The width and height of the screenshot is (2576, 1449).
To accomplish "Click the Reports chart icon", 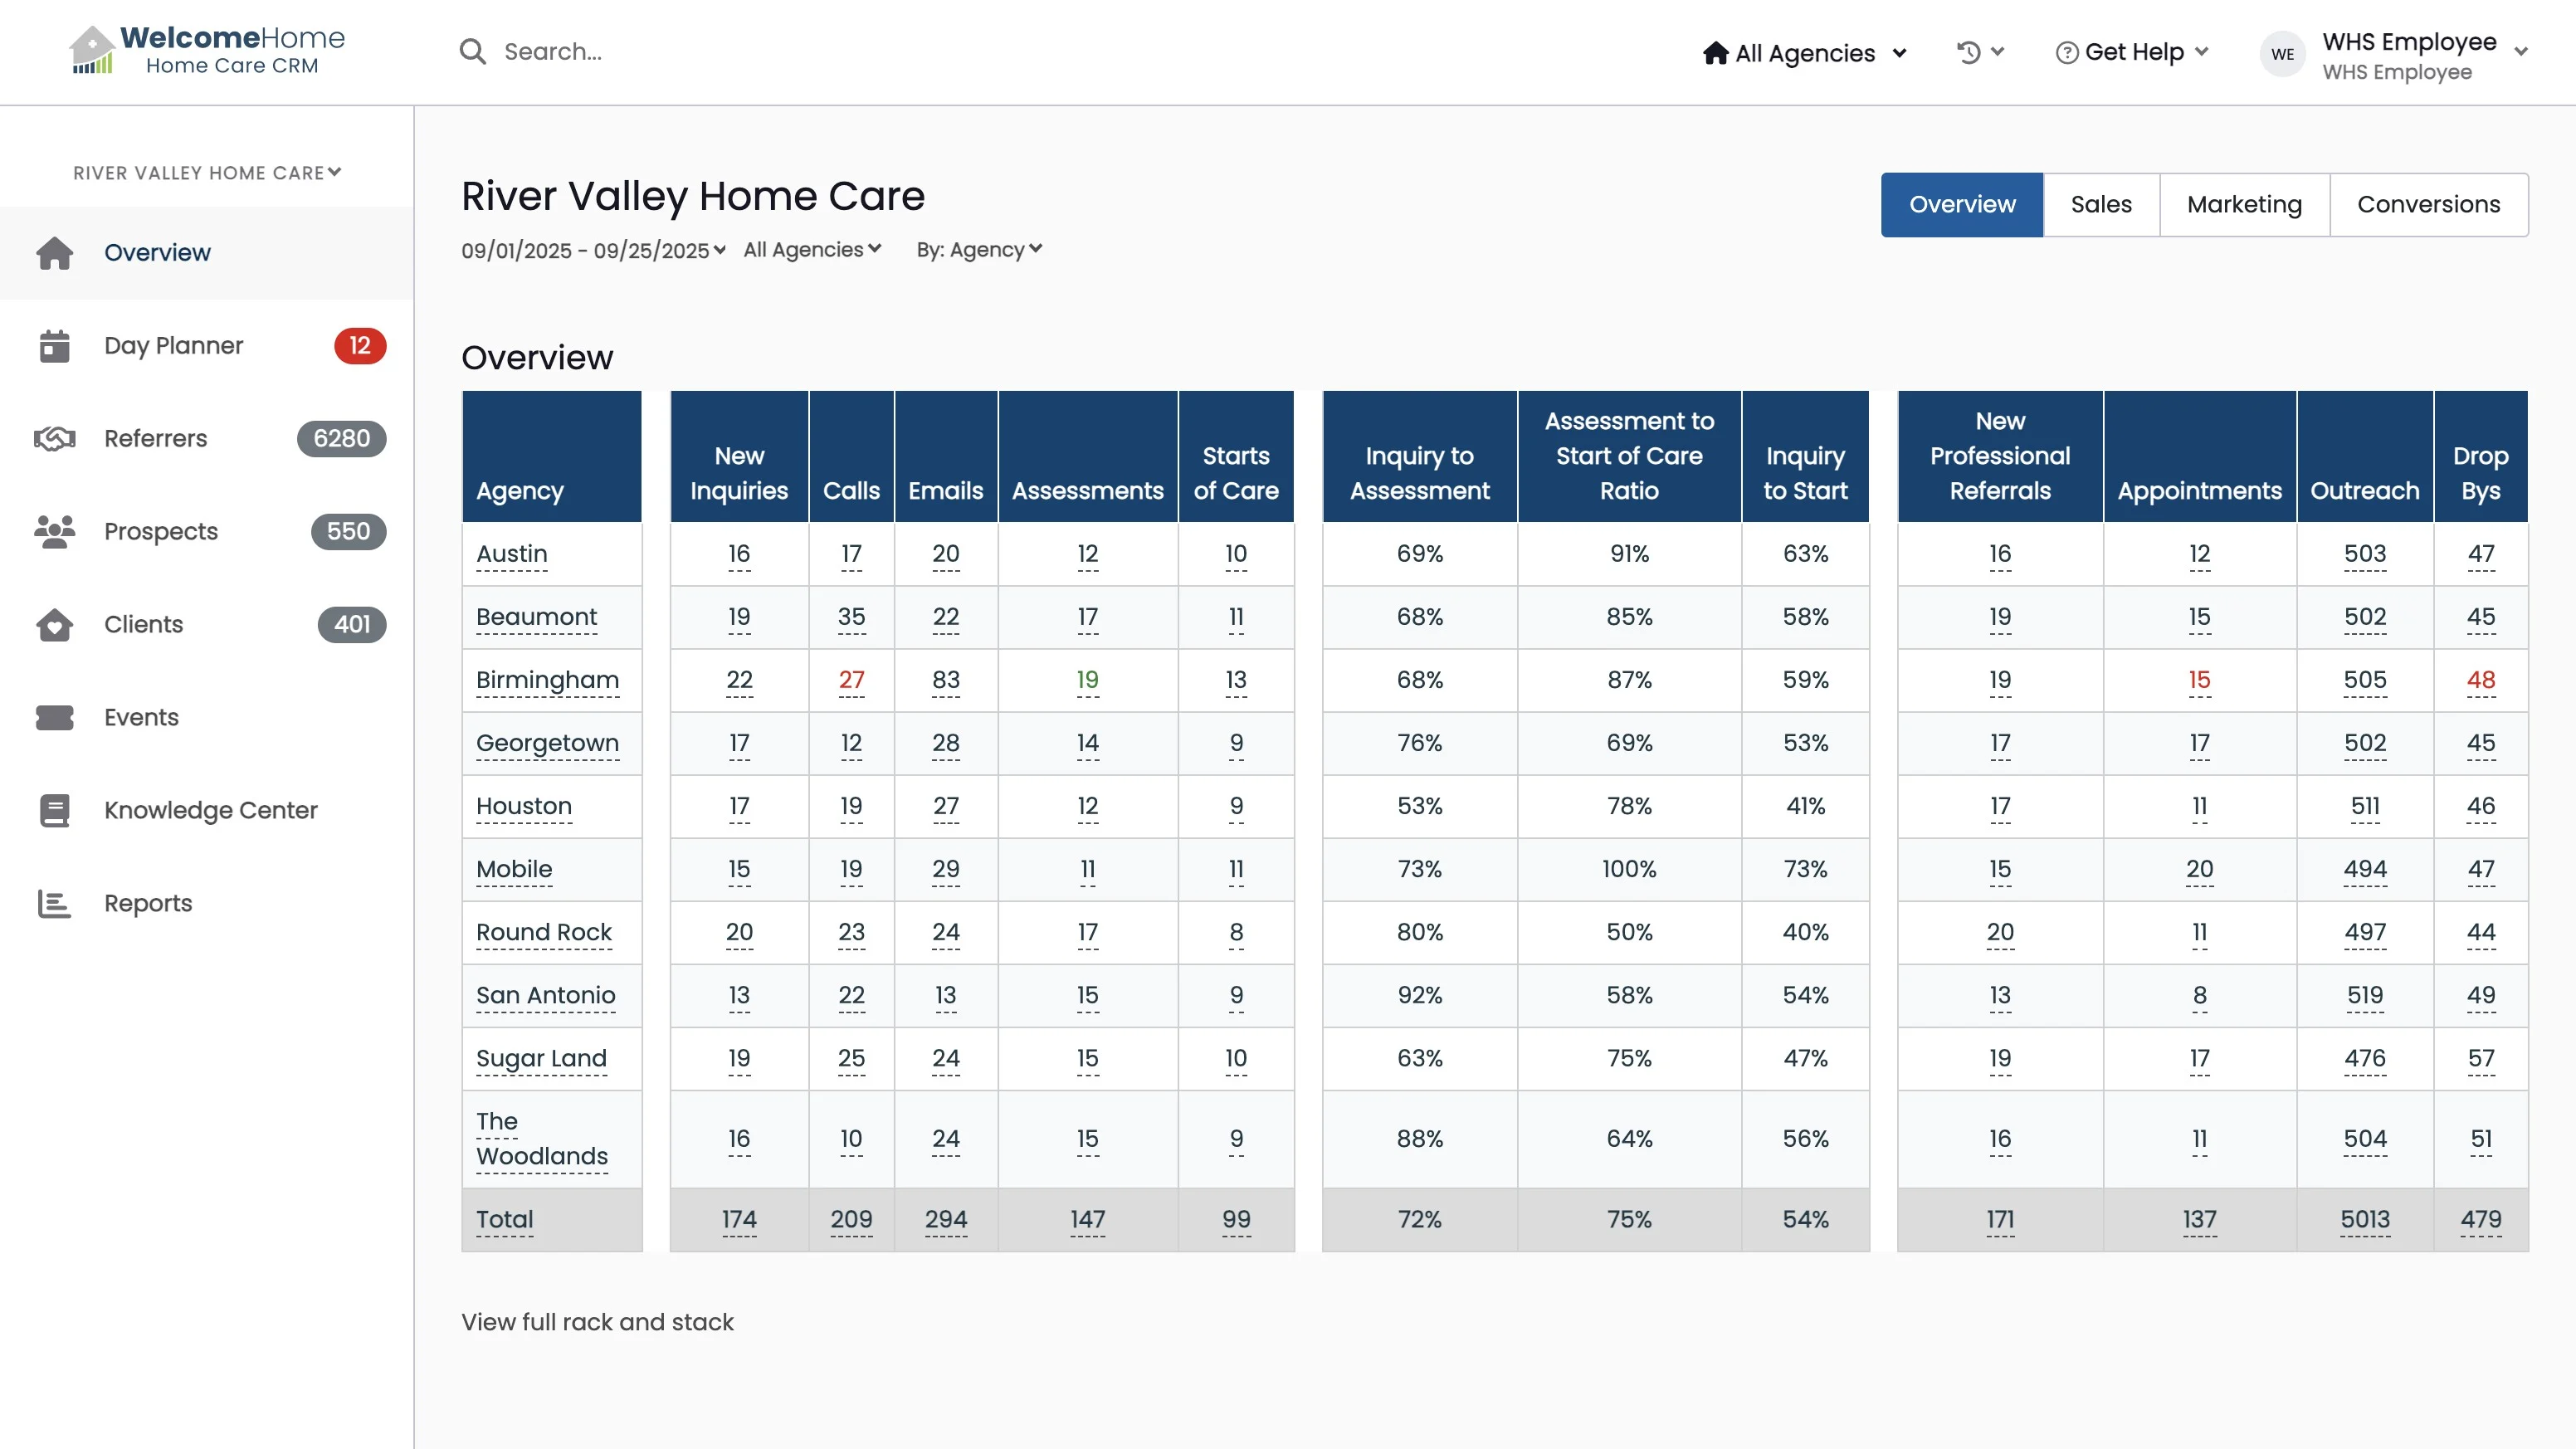I will pyautogui.click(x=55, y=904).
